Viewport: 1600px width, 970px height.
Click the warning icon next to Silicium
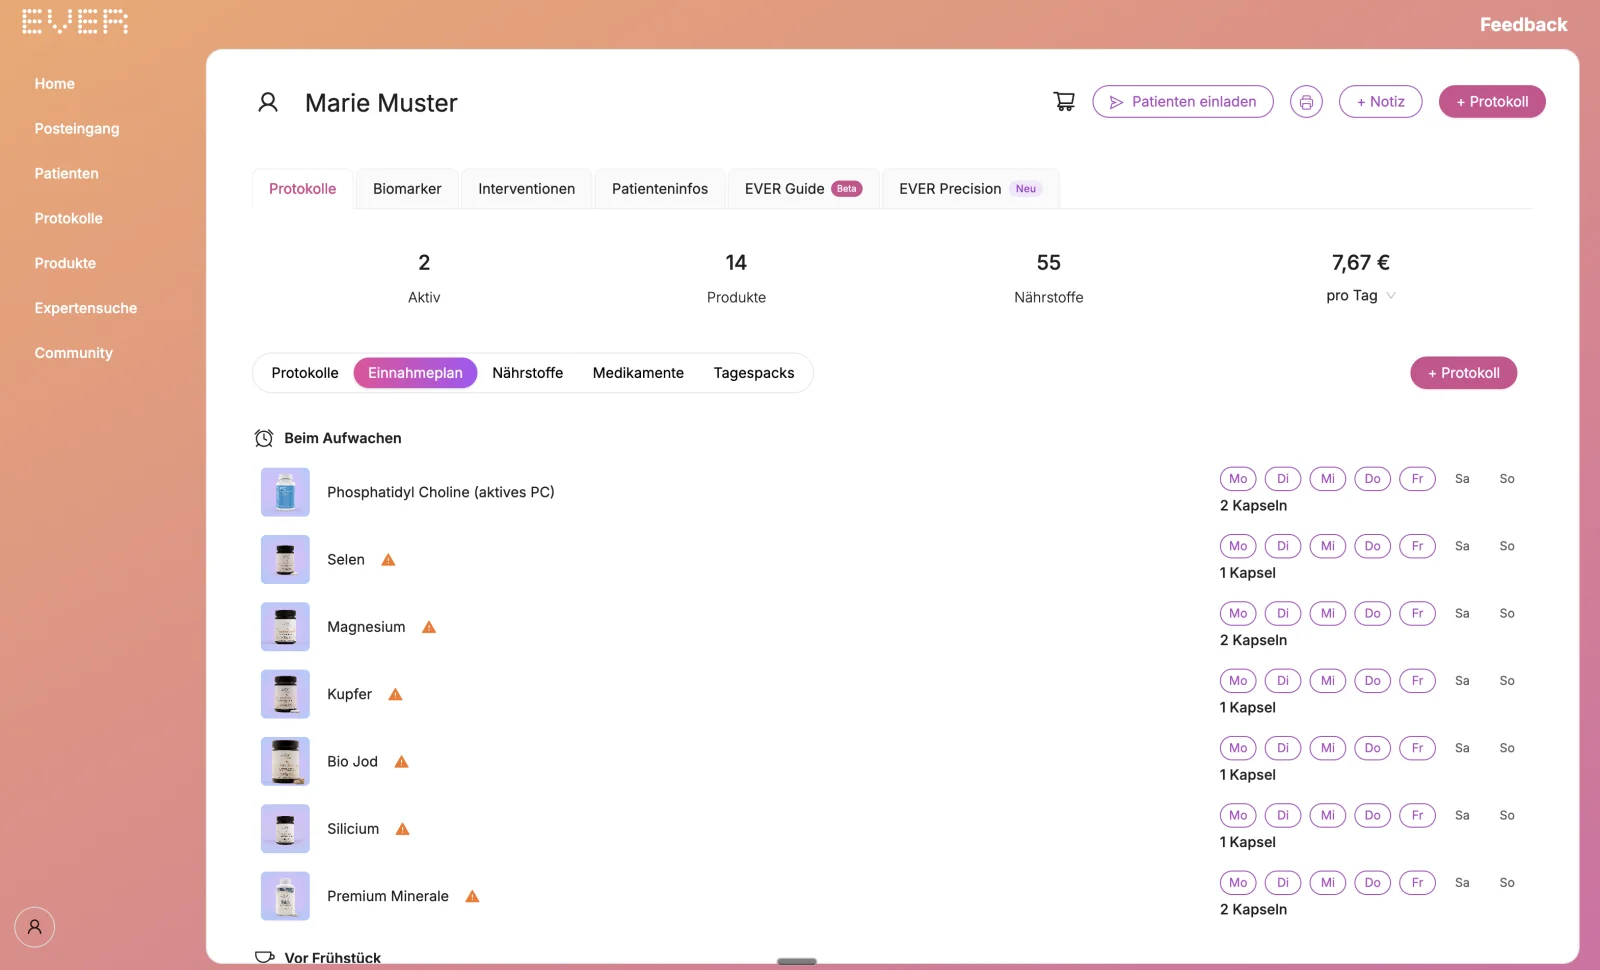[x=403, y=829]
